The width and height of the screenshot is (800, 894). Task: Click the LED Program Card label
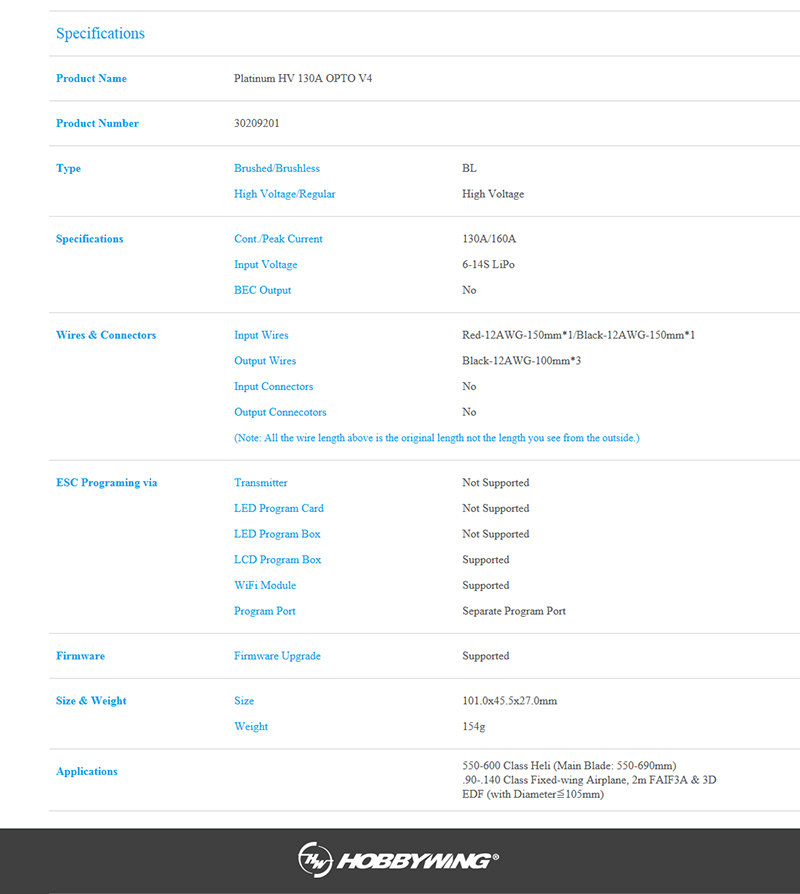[279, 509]
